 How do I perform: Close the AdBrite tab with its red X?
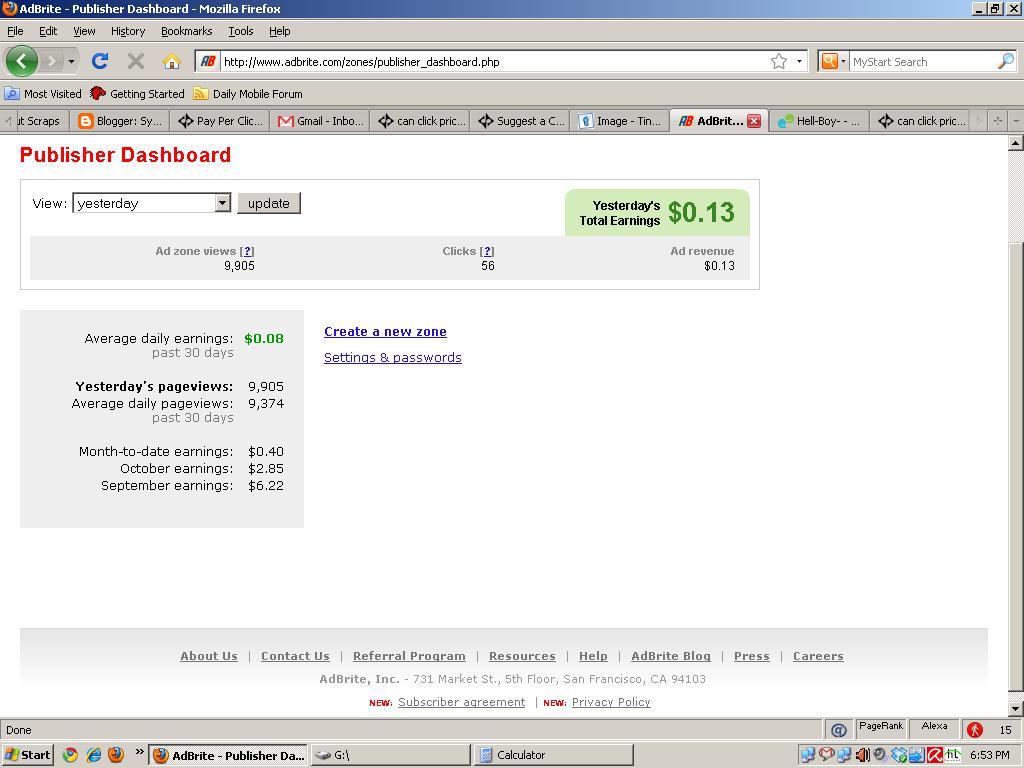[x=754, y=121]
